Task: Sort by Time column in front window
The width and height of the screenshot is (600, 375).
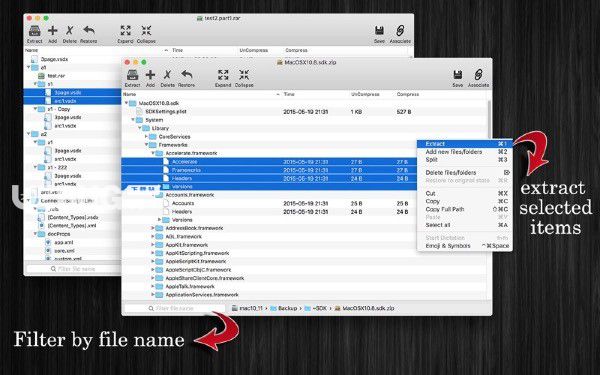Action: (315, 94)
